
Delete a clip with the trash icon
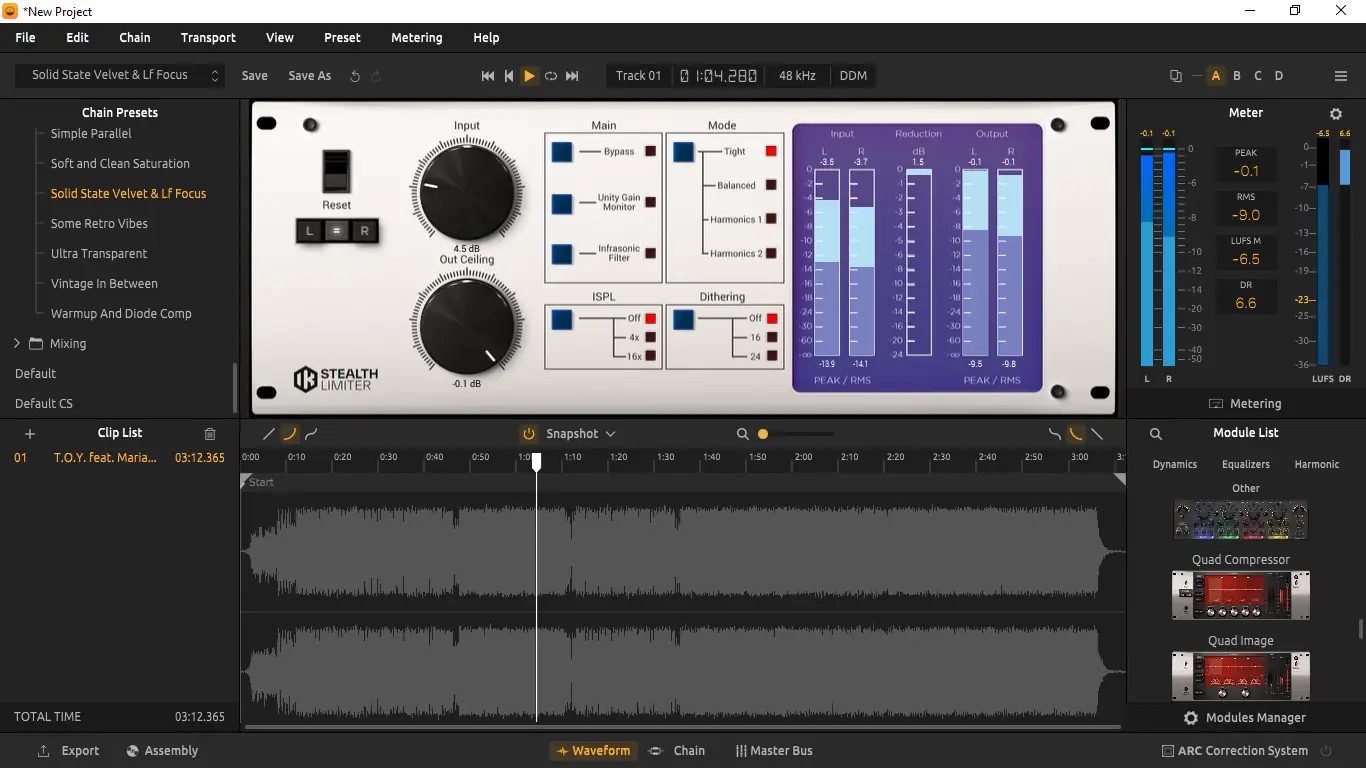[210, 434]
